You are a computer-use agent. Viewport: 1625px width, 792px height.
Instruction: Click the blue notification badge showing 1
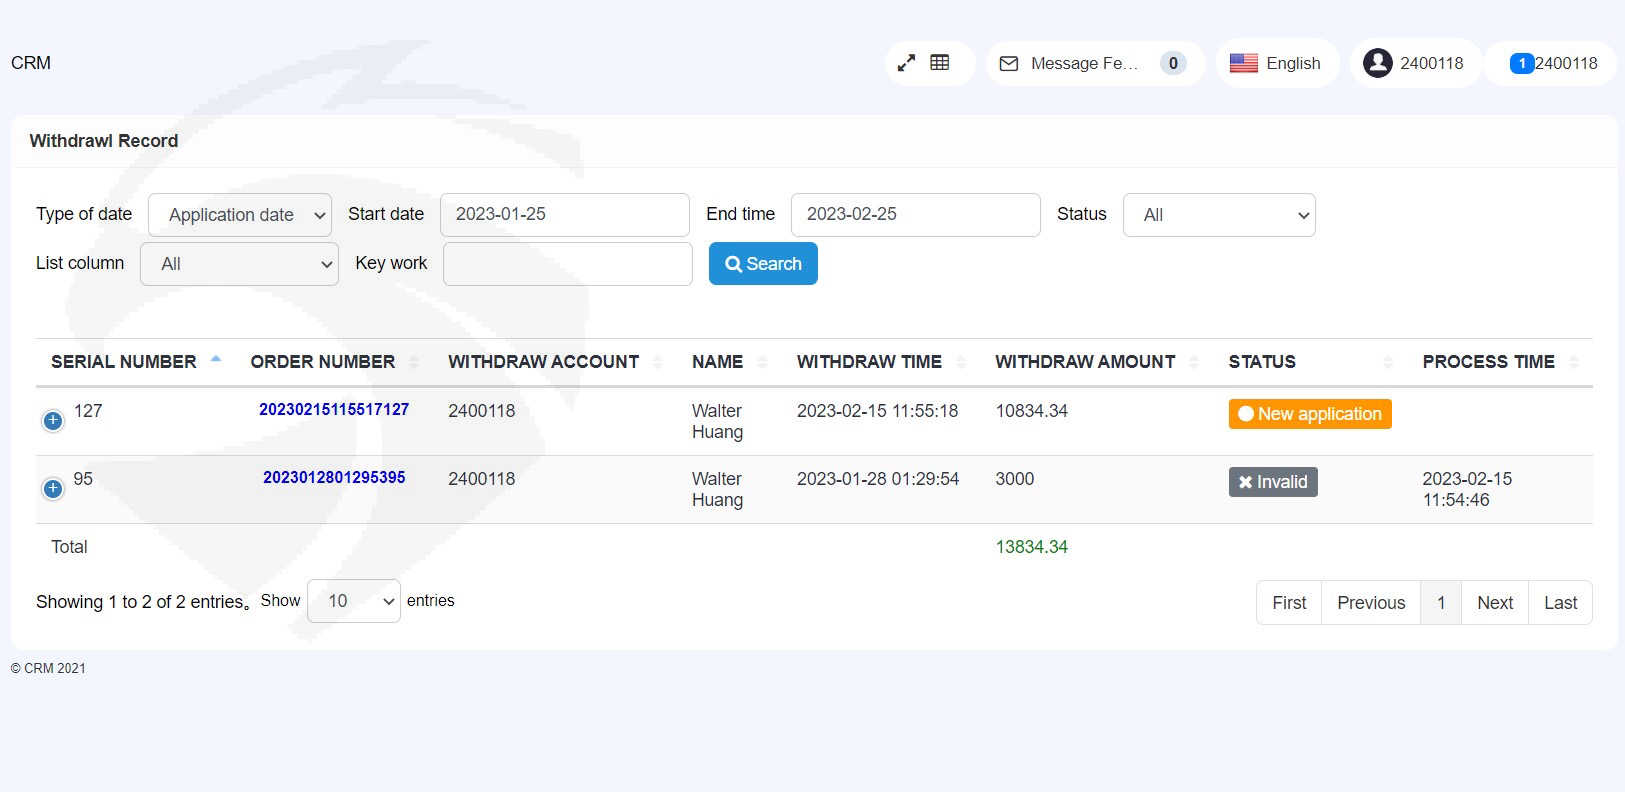(1521, 64)
